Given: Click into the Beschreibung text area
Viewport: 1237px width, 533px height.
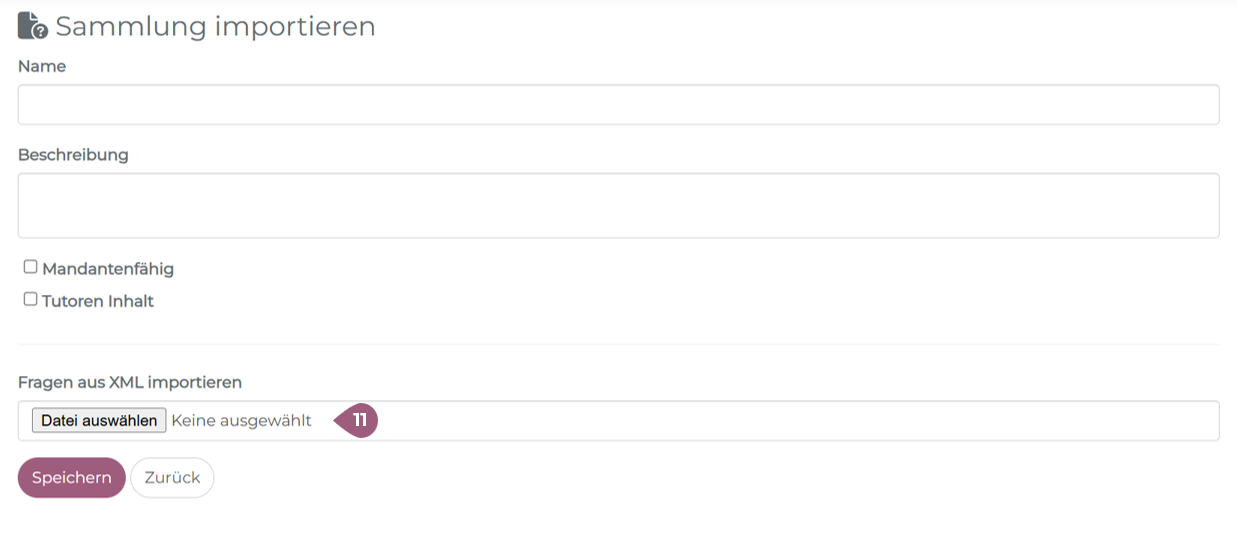Looking at the screenshot, I should [x=618, y=206].
